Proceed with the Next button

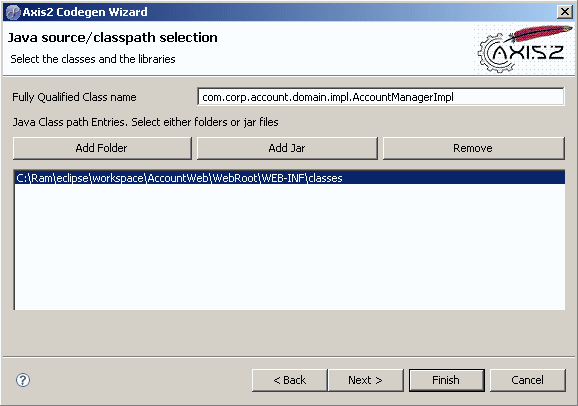366,380
